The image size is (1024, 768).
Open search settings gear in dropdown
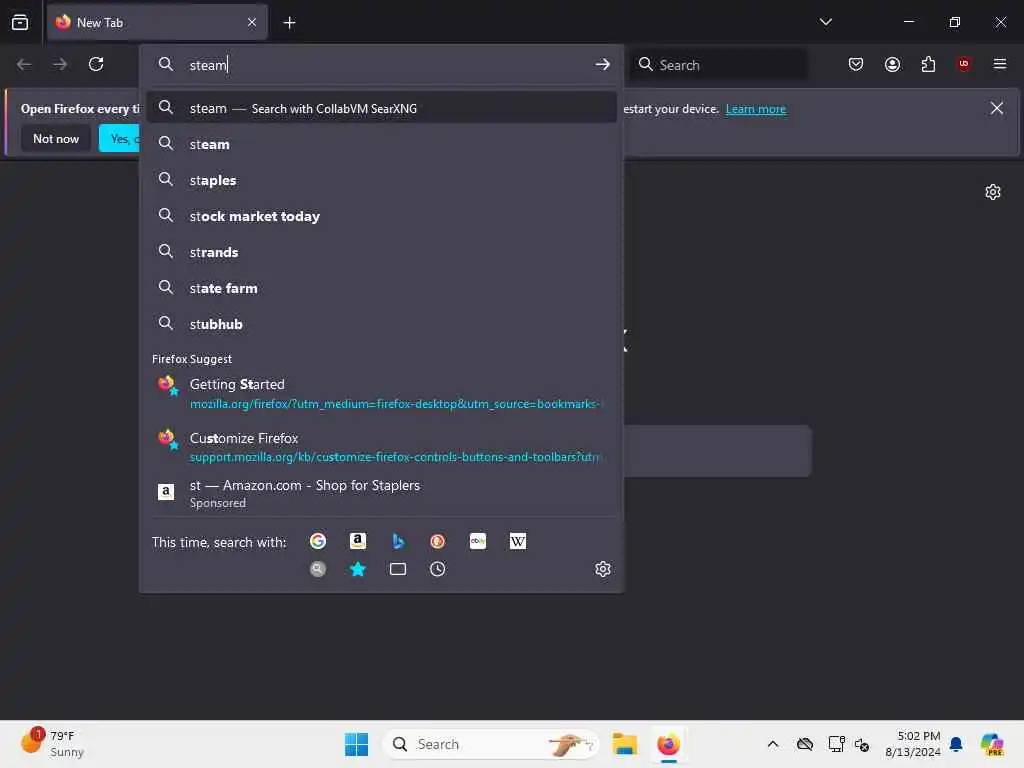point(603,569)
